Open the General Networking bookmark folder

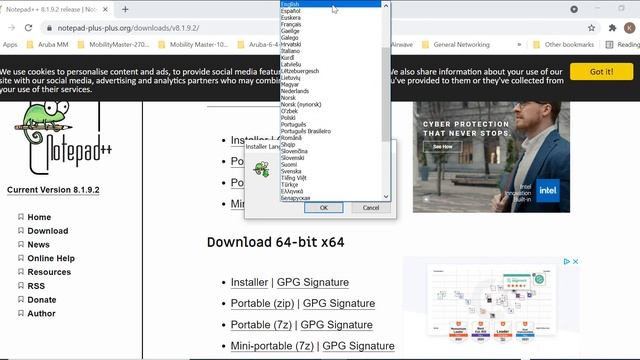coord(456,44)
